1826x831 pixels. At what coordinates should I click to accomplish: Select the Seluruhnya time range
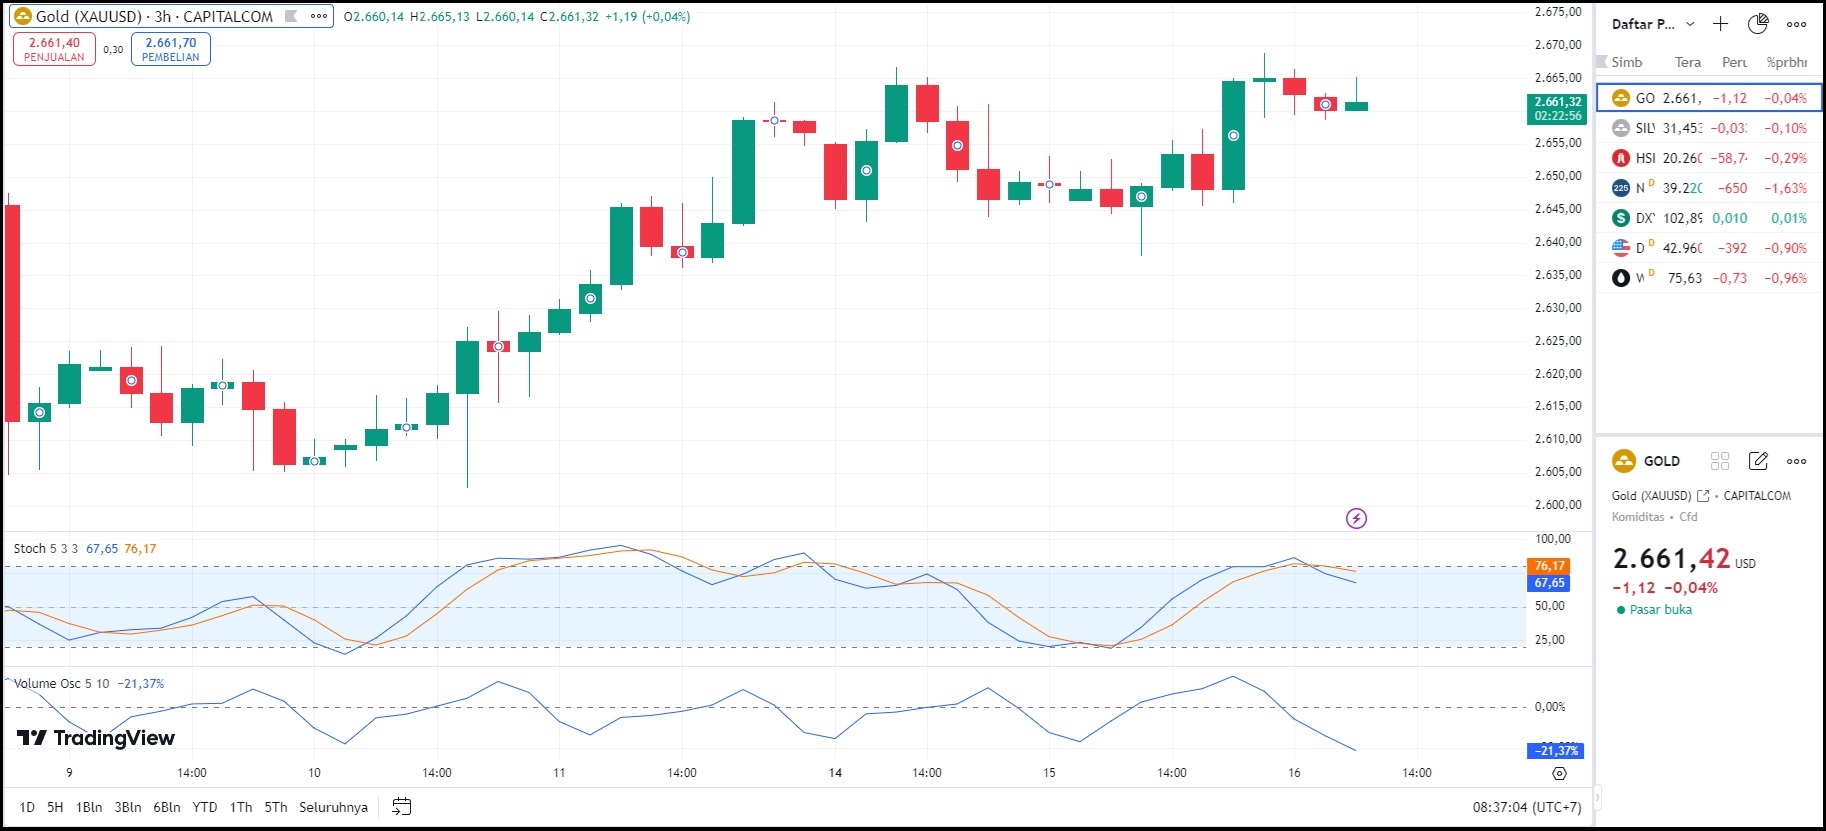[333, 807]
